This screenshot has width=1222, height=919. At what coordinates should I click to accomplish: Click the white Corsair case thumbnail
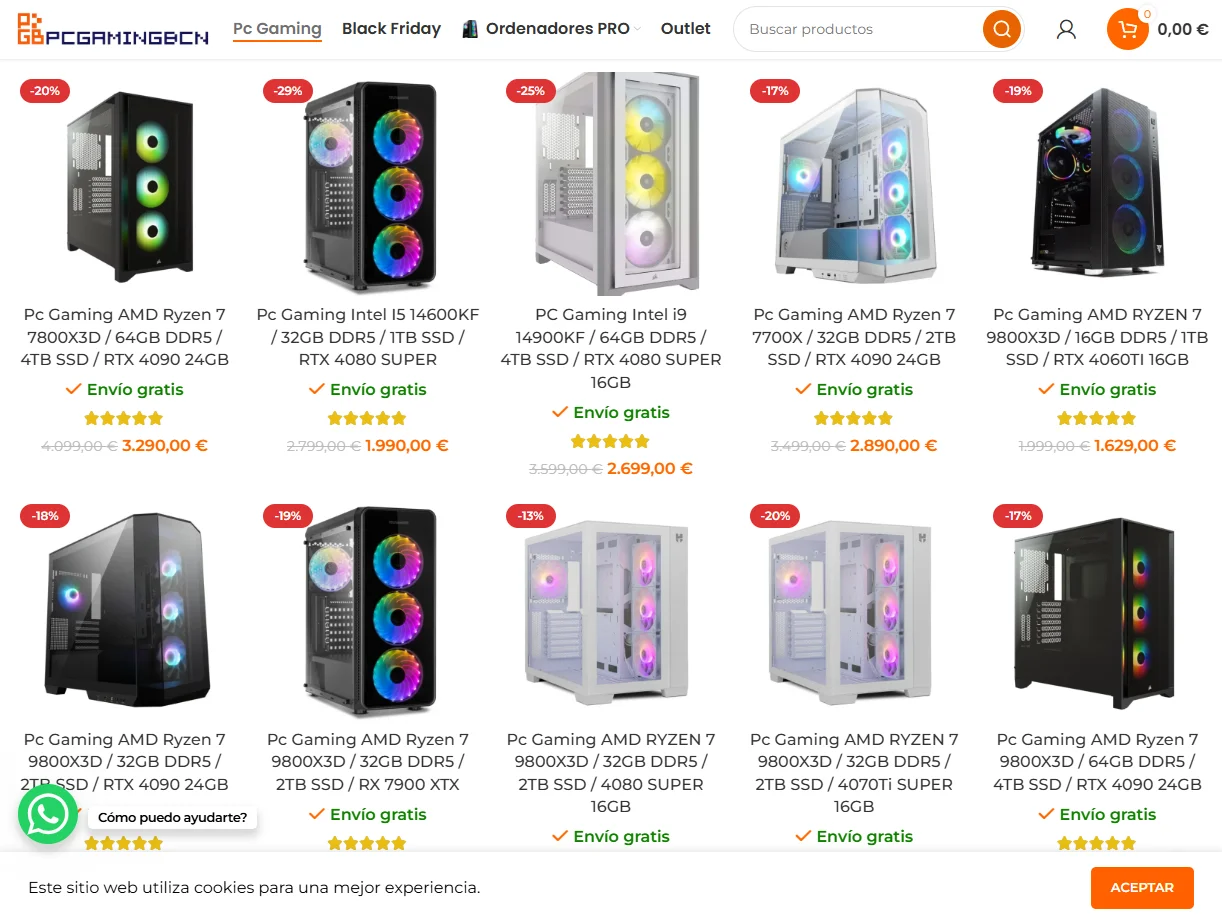tap(610, 184)
